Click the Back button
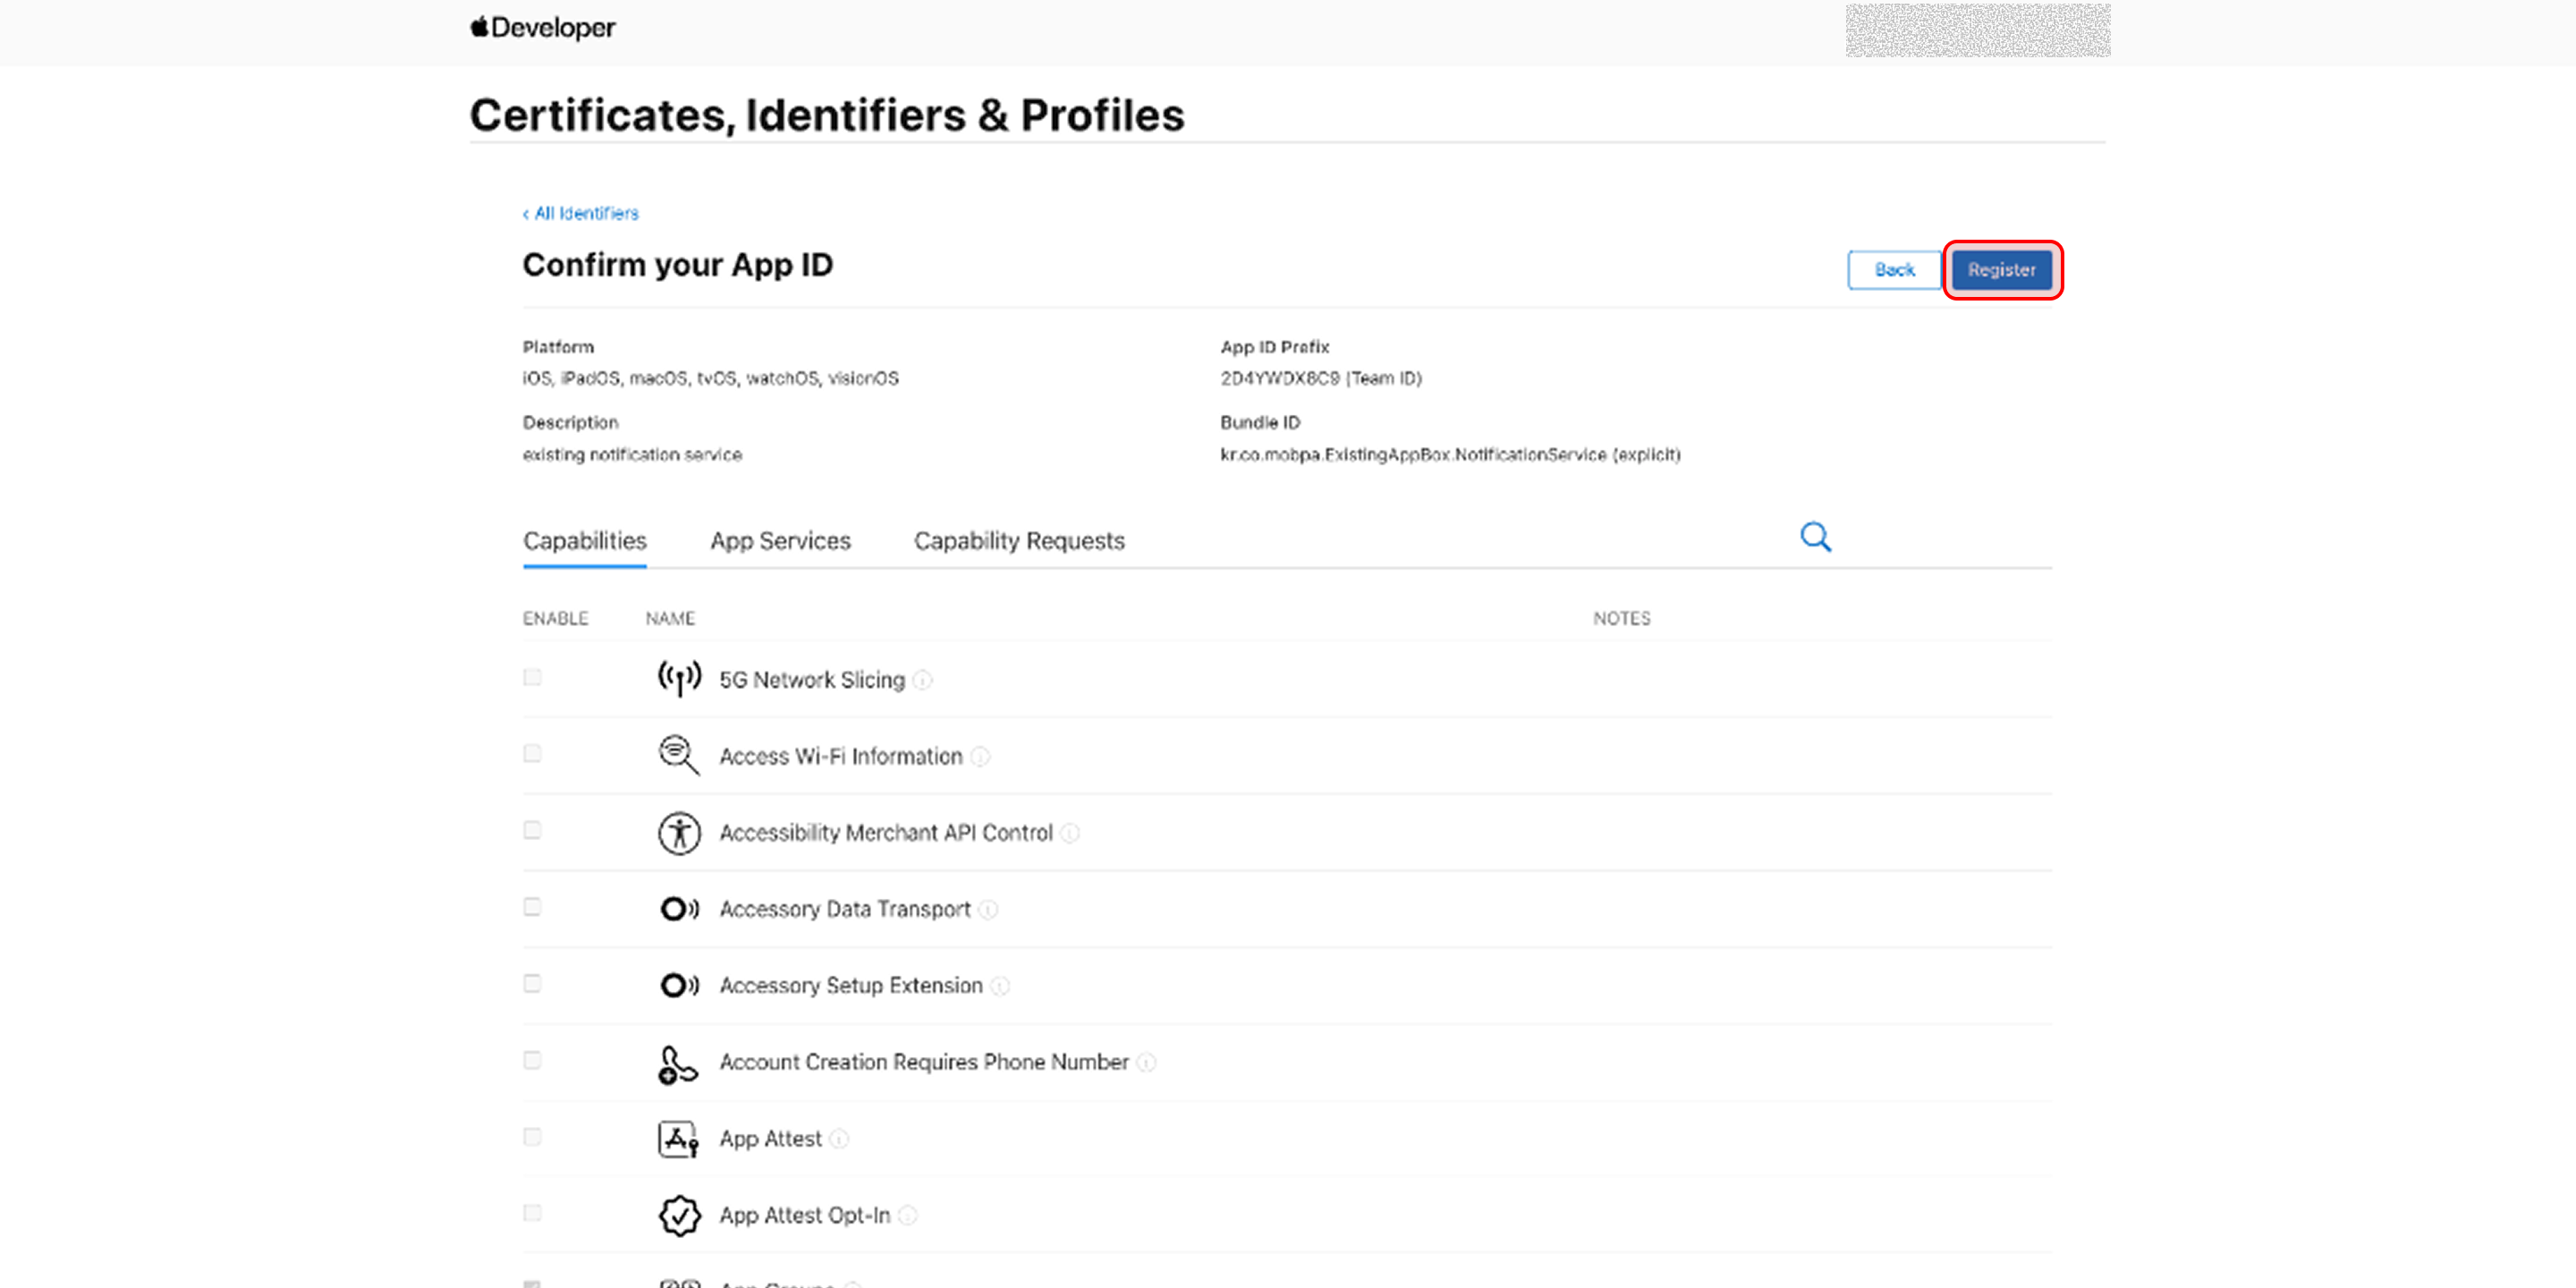The height and width of the screenshot is (1288, 2576). pyautogui.click(x=1894, y=270)
